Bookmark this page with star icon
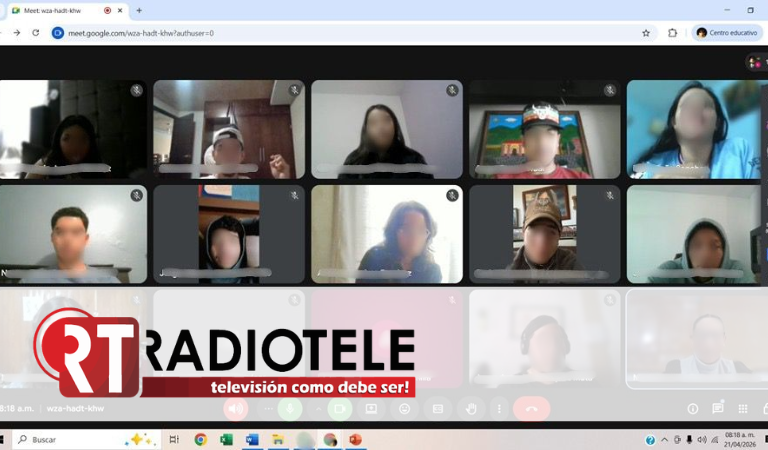 [x=646, y=32]
